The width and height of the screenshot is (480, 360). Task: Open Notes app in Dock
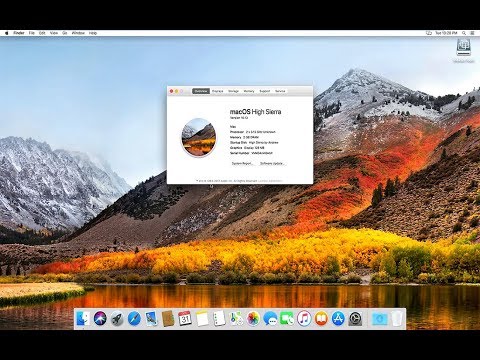(202, 319)
